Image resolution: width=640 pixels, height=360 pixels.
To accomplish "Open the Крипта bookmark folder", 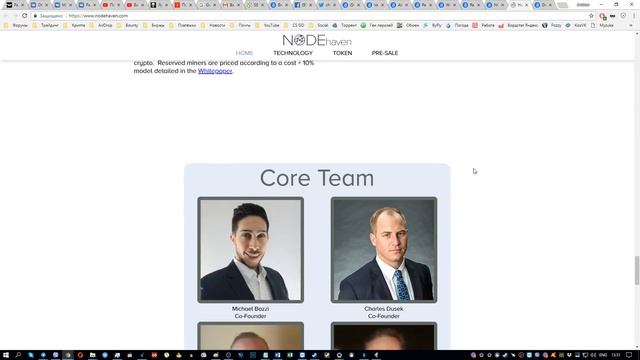I will point(75,25).
